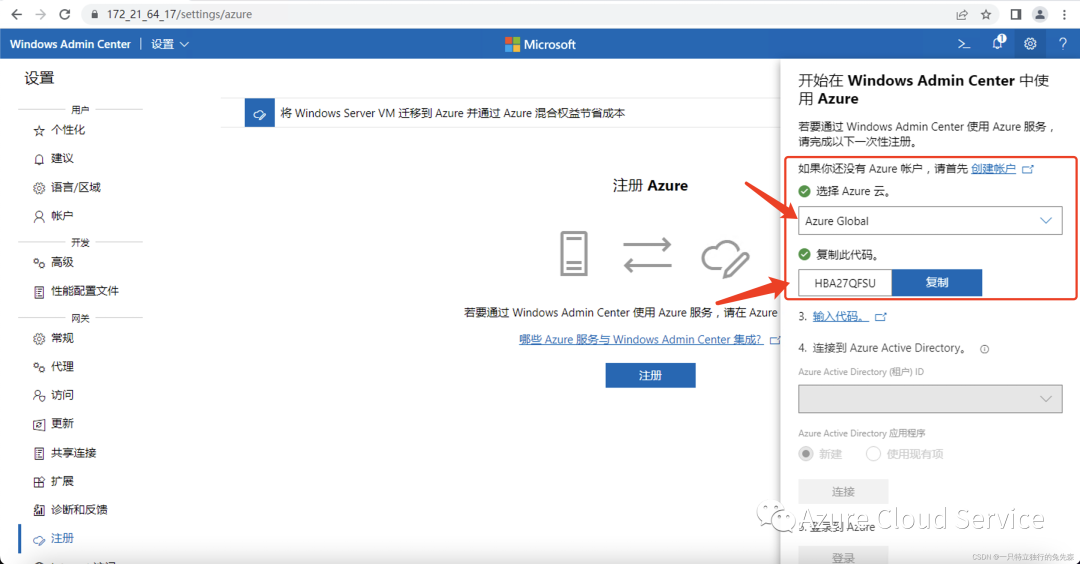Open 代理 gateway settings
This screenshot has width=1080, height=564.
(62, 366)
